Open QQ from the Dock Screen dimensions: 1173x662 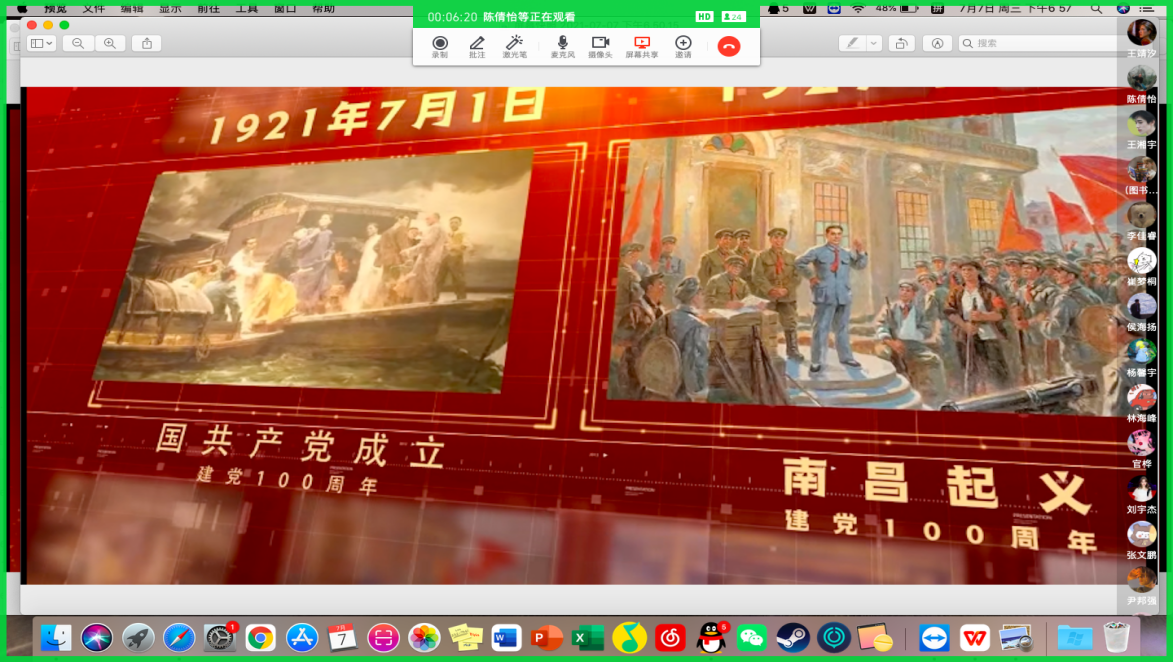coord(711,637)
